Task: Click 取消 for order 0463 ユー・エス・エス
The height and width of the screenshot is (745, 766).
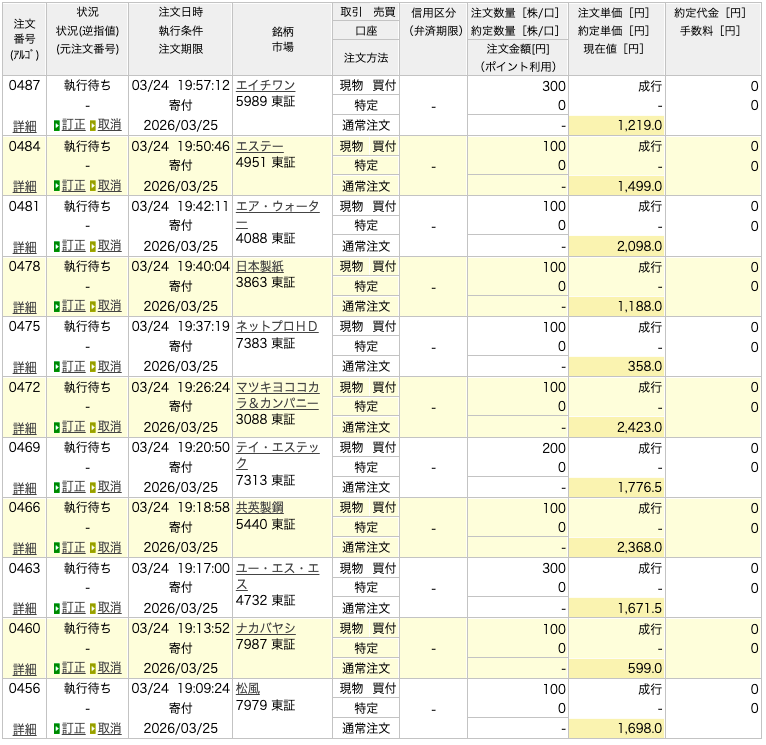Action: point(109,608)
